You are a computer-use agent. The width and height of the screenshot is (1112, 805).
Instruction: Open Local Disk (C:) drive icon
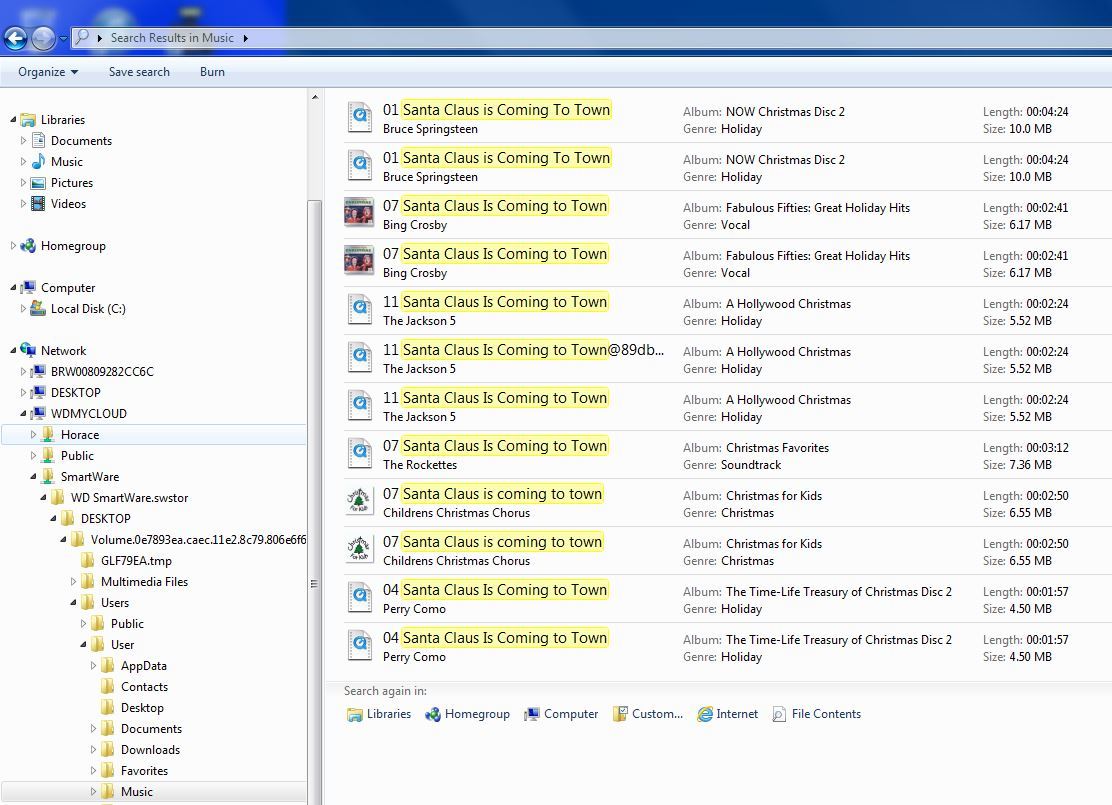pyautogui.click(x=38, y=309)
